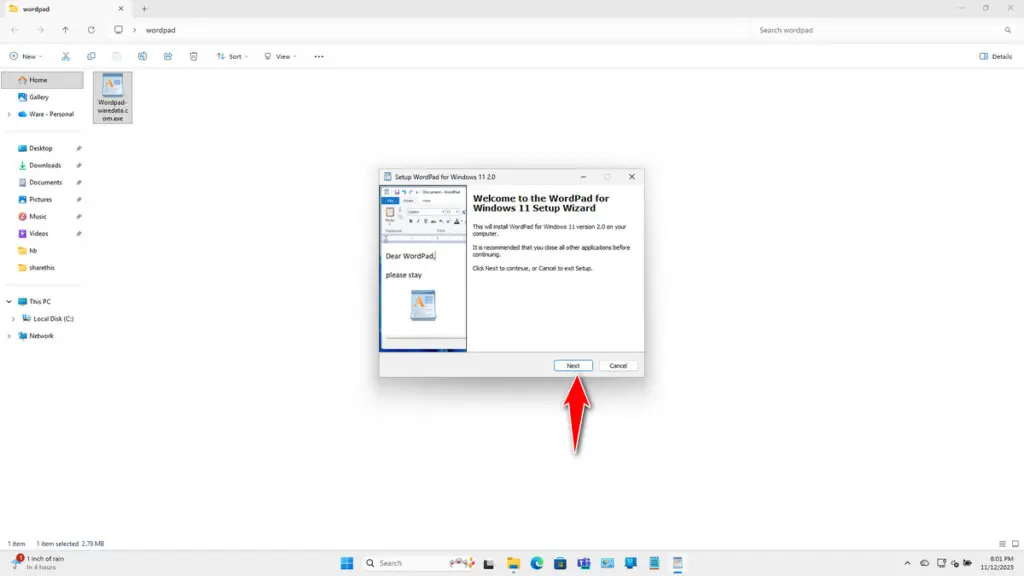Open the Start menu
Viewport: 1024px width, 576px height.
click(x=346, y=563)
